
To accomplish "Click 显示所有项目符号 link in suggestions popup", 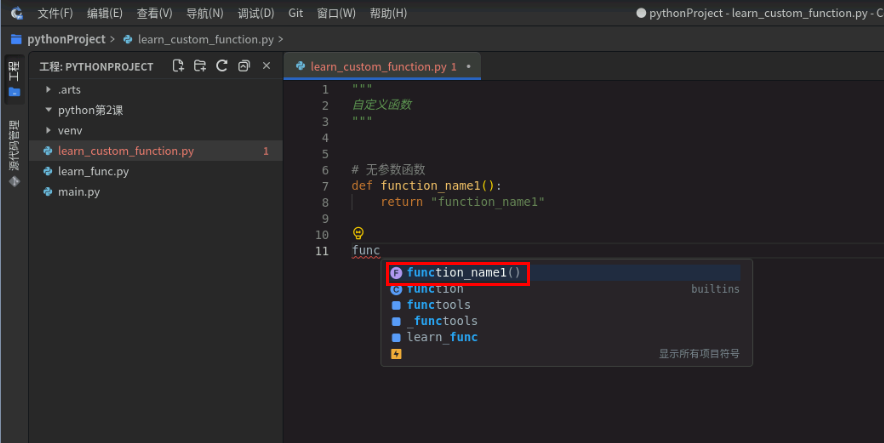I will (x=698, y=353).
